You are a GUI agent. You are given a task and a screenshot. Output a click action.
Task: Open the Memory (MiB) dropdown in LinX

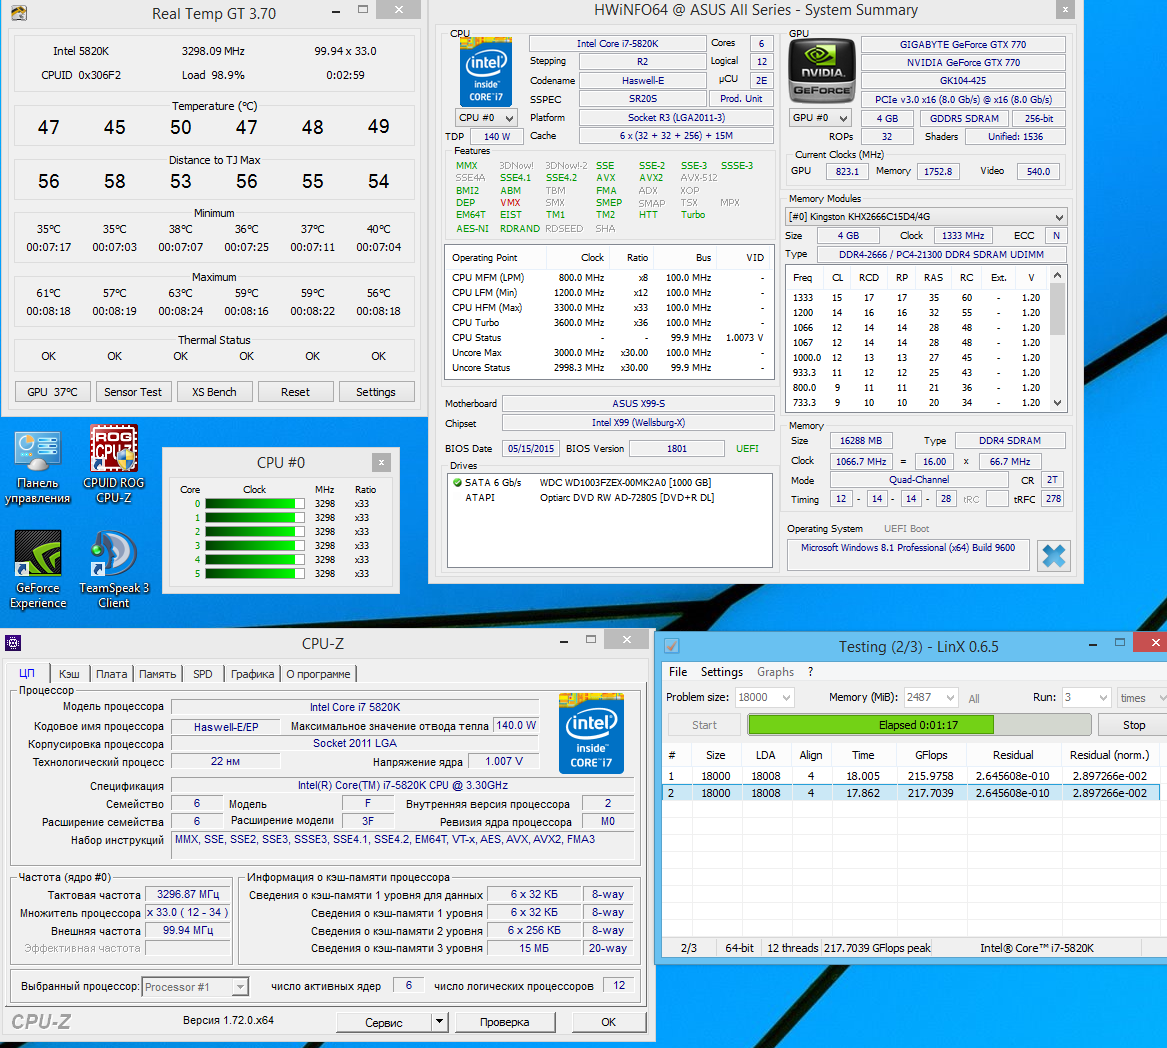(x=930, y=697)
